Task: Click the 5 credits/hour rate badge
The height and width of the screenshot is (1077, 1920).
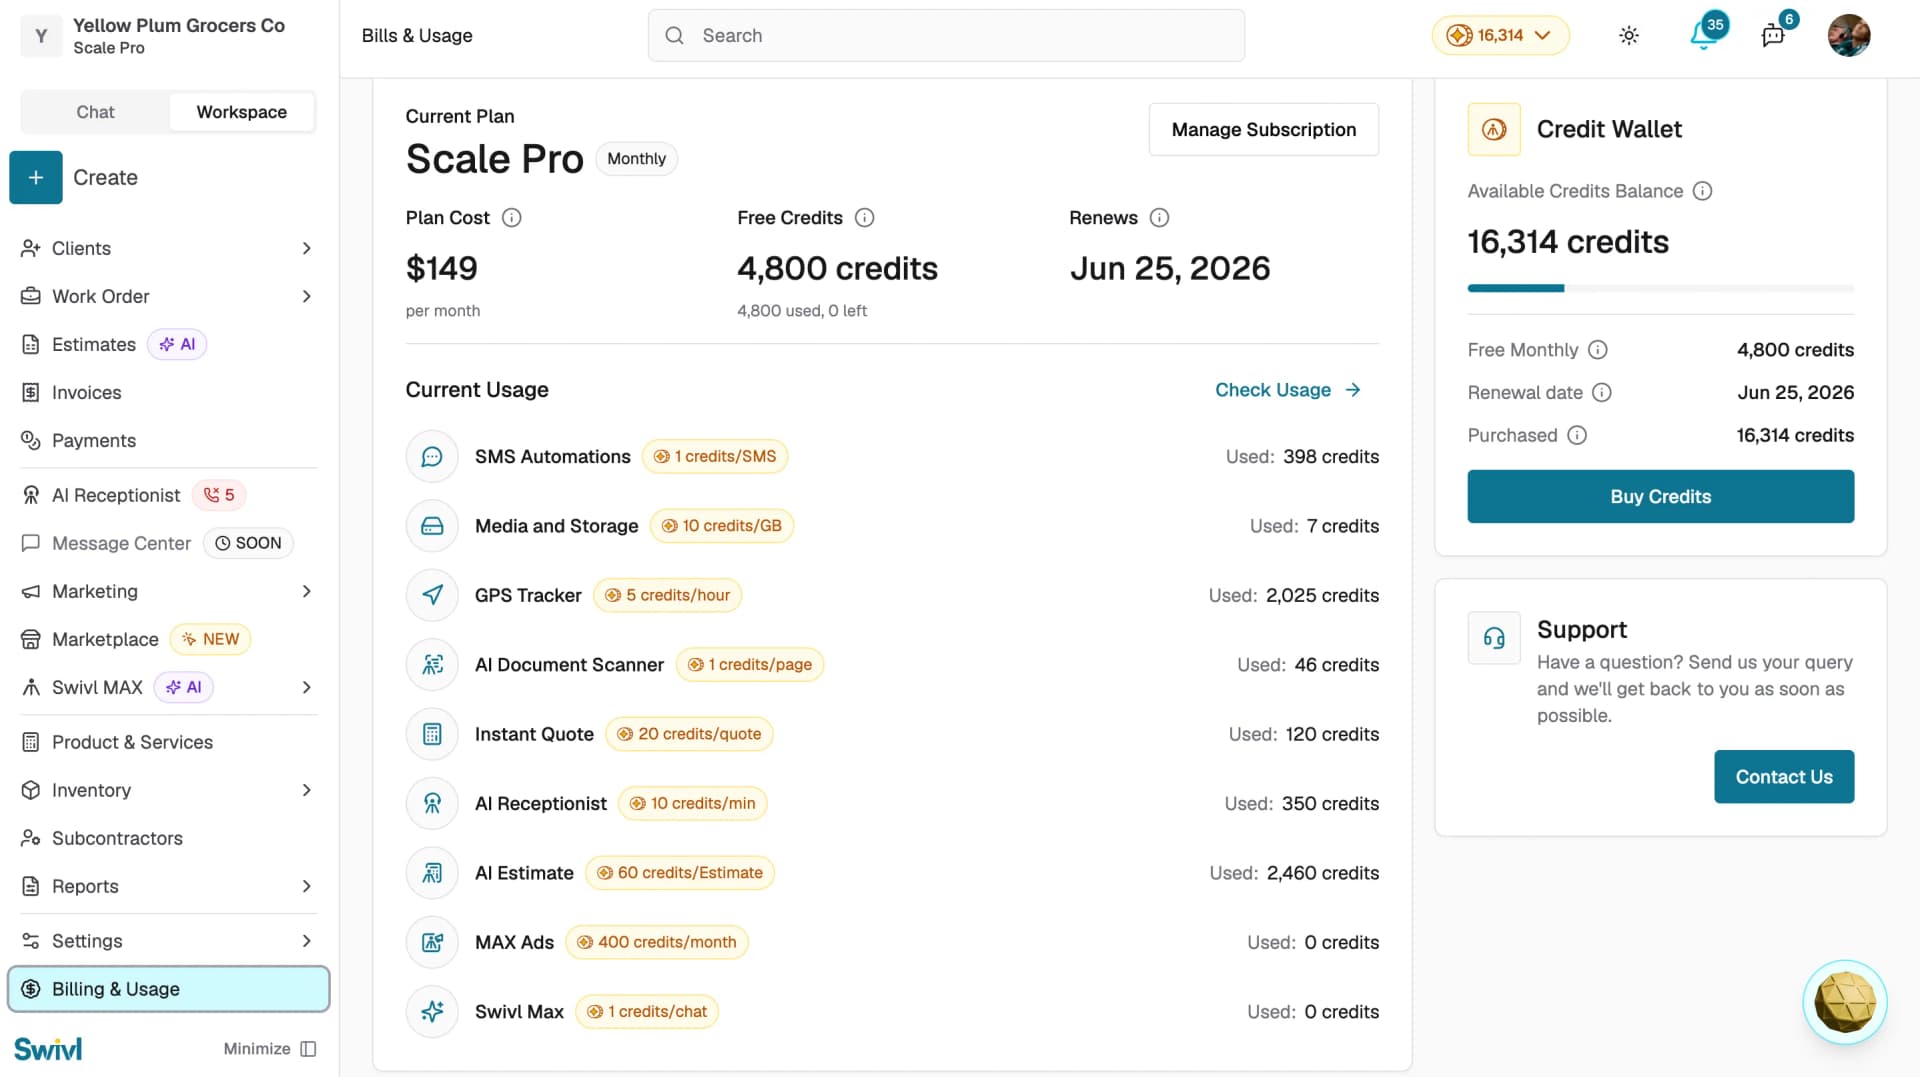Action: coord(668,596)
